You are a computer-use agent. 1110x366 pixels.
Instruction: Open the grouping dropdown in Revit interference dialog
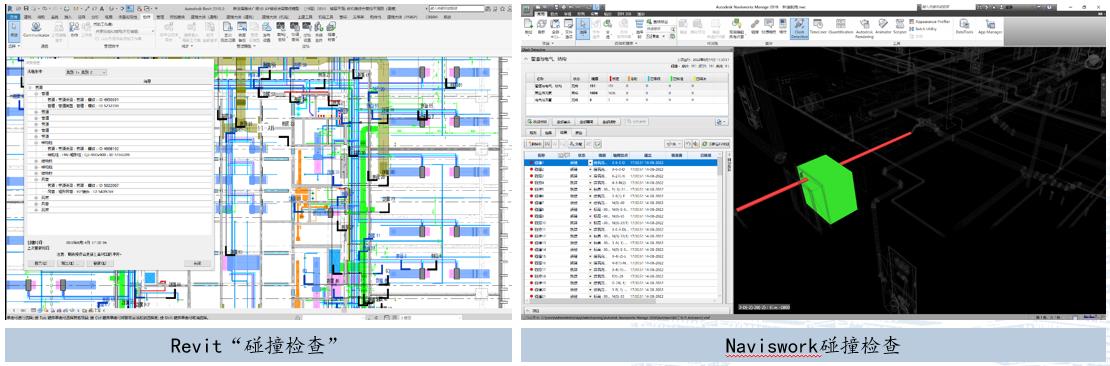[85, 72]
